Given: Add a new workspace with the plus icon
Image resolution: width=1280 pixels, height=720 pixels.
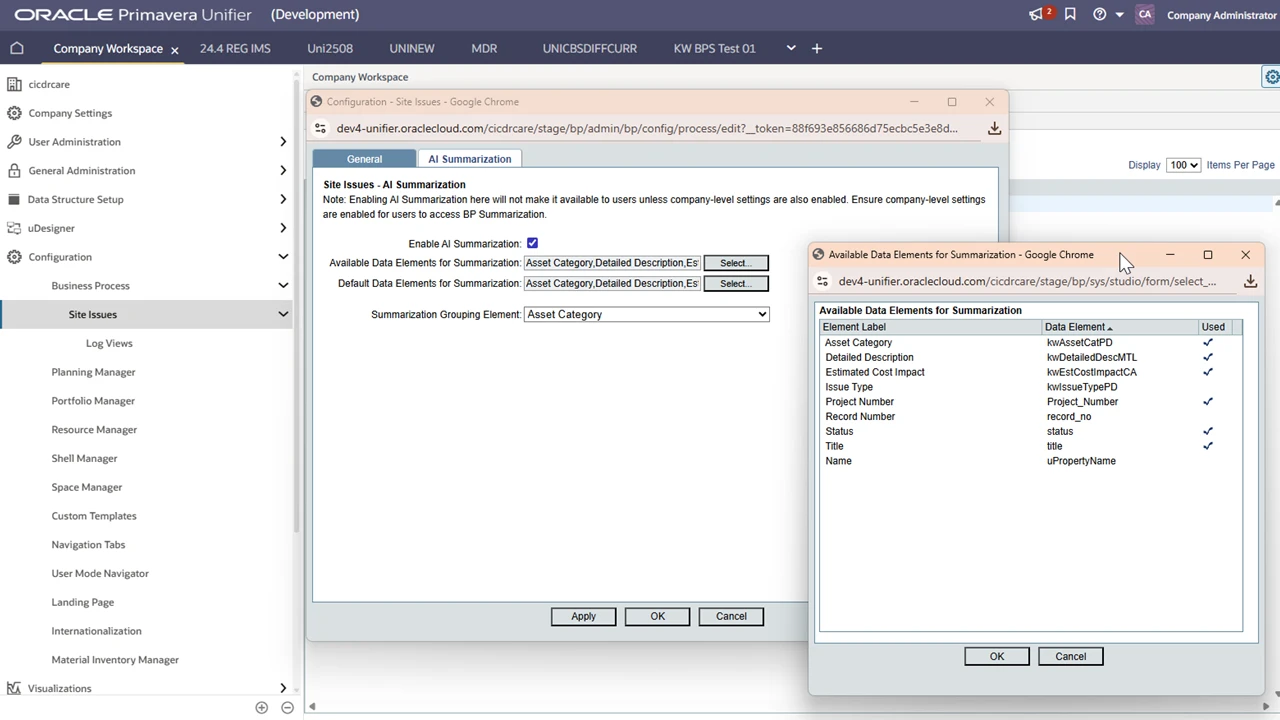Looking at the screenshot, I should (816, 48).
